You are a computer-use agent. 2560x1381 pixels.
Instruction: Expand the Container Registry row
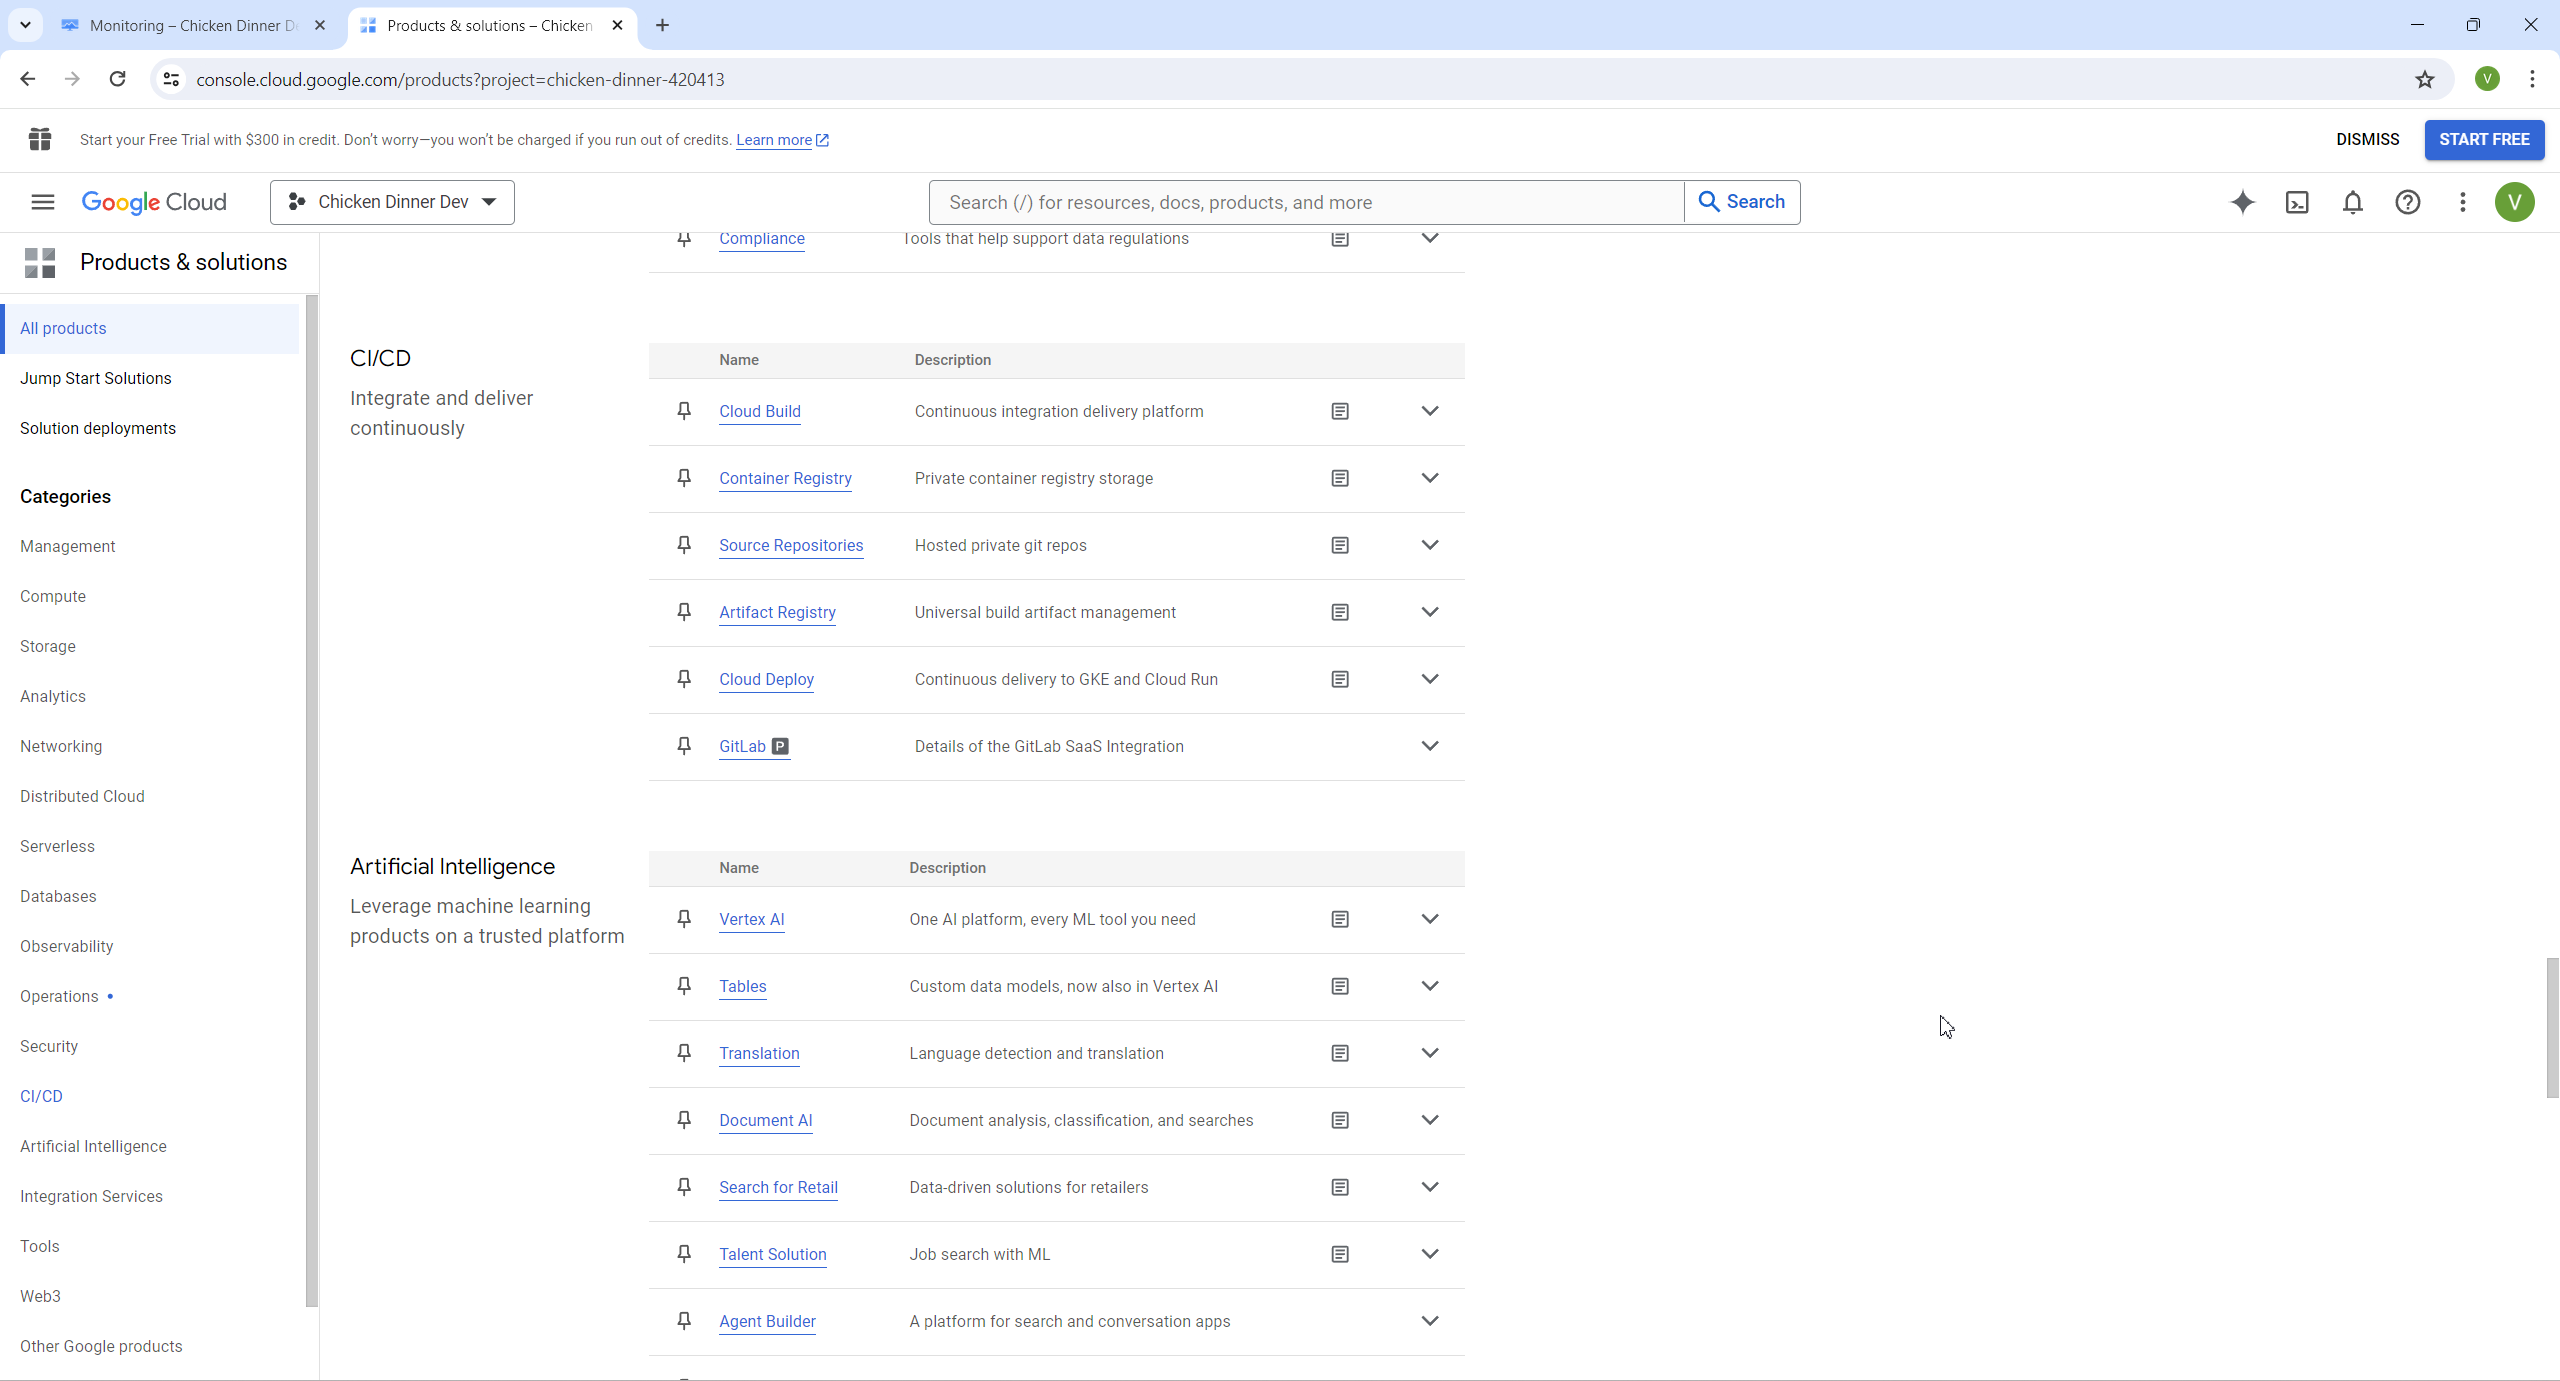[1430, 478]
